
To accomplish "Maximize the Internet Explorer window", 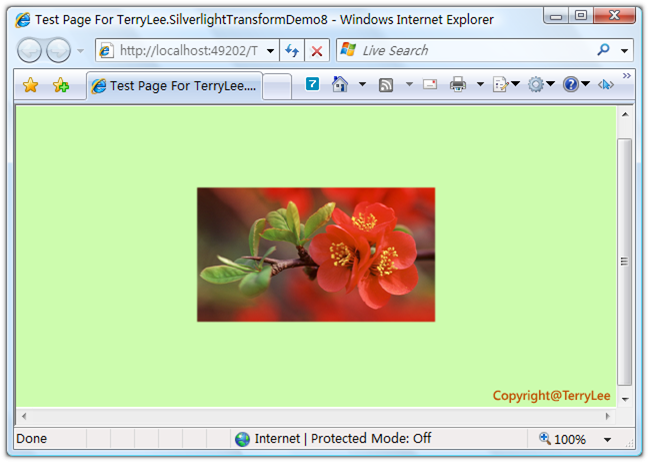I will tap(581, 16).
